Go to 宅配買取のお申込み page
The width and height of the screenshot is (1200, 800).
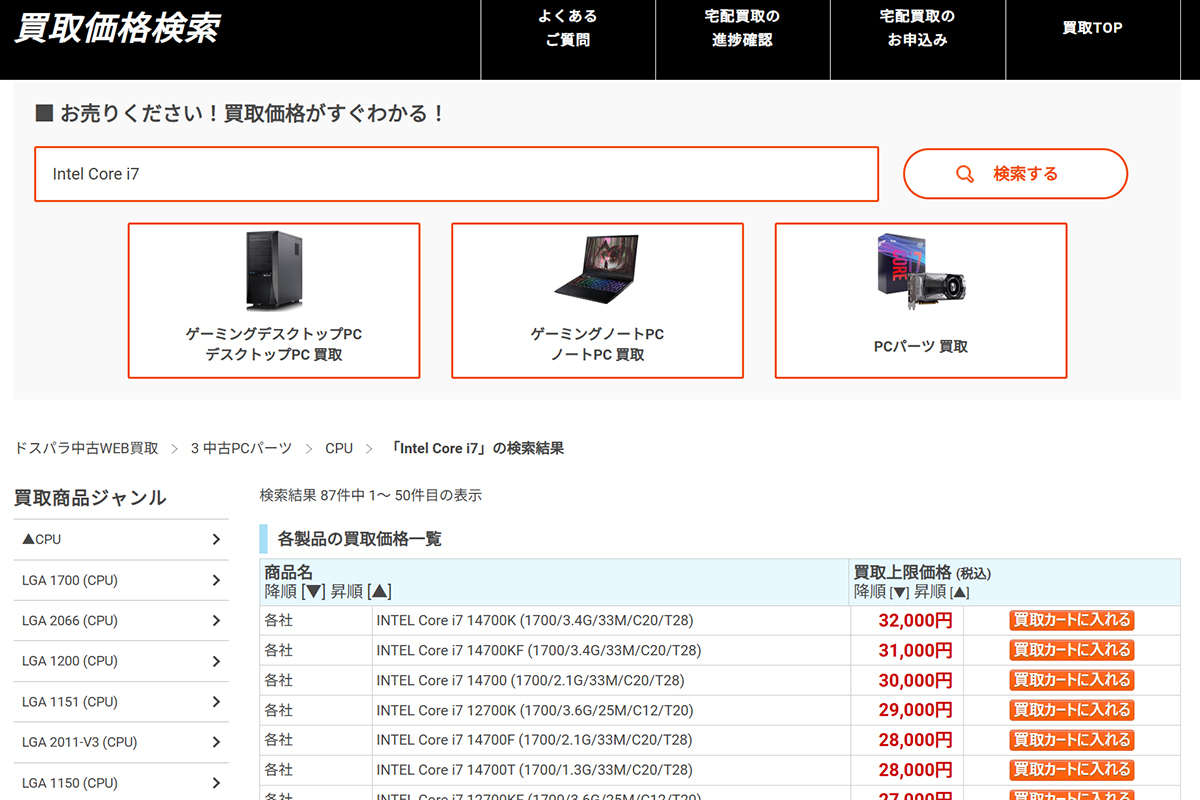pos(917,28)
